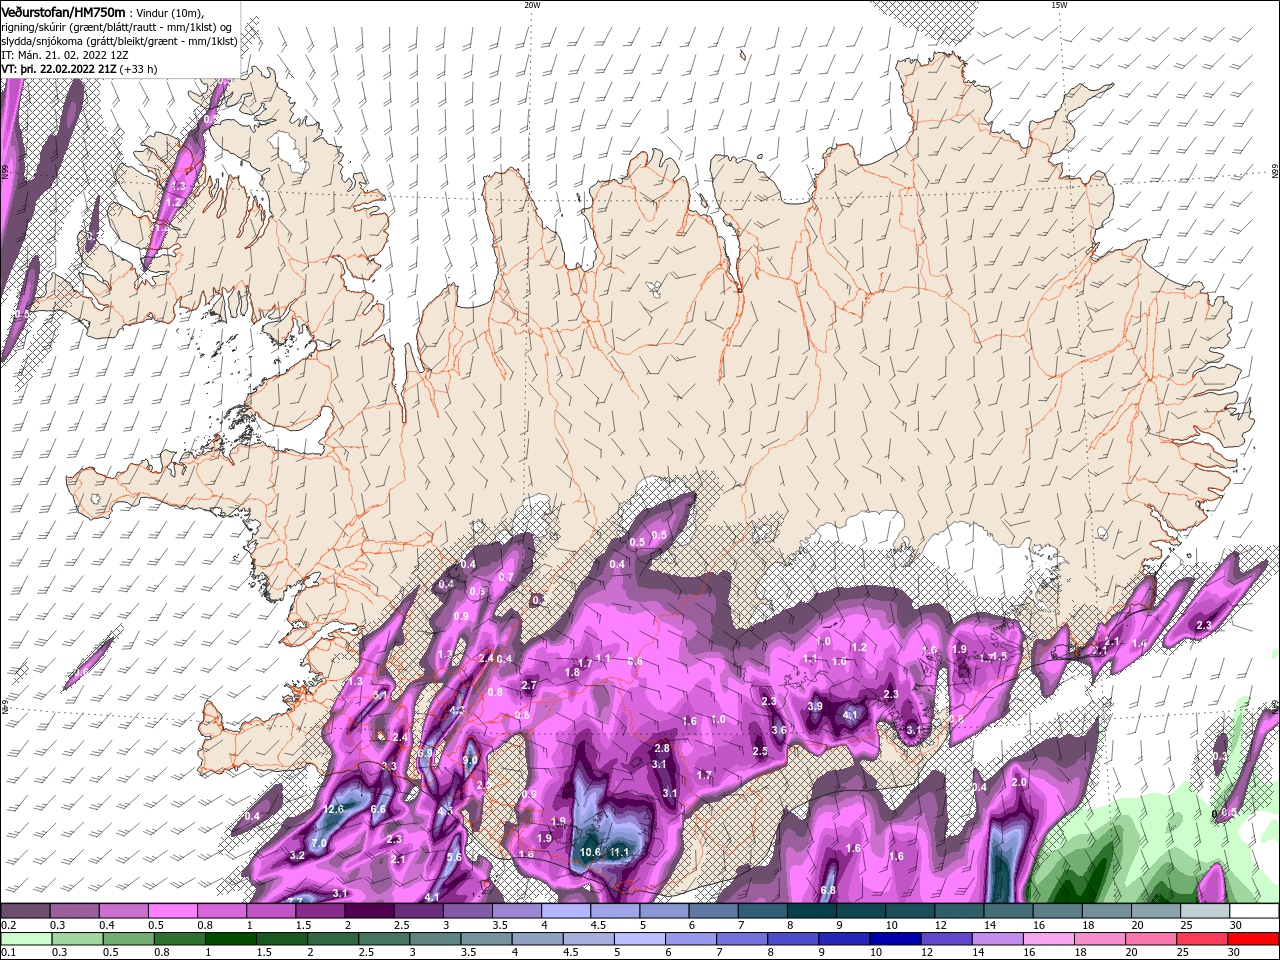
Task: Click the palest green first rain scale swatch
Action: click(26, 939)
